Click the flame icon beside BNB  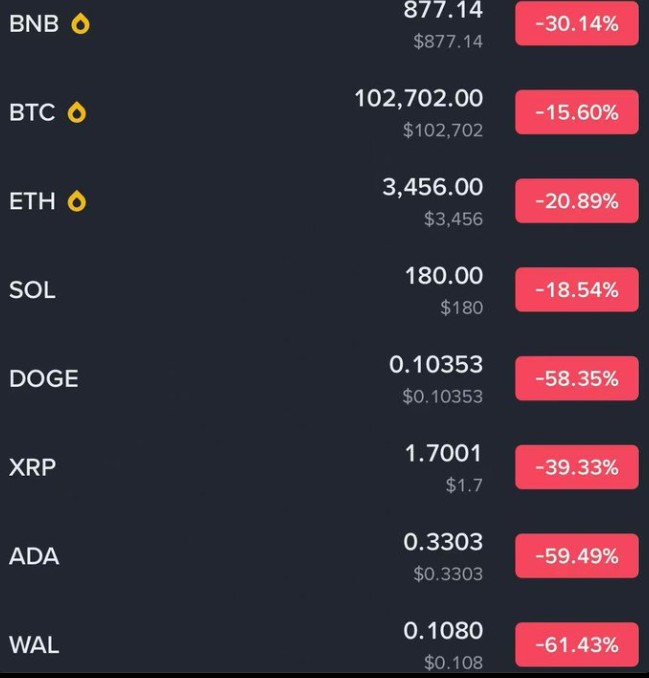click(80, 25)
